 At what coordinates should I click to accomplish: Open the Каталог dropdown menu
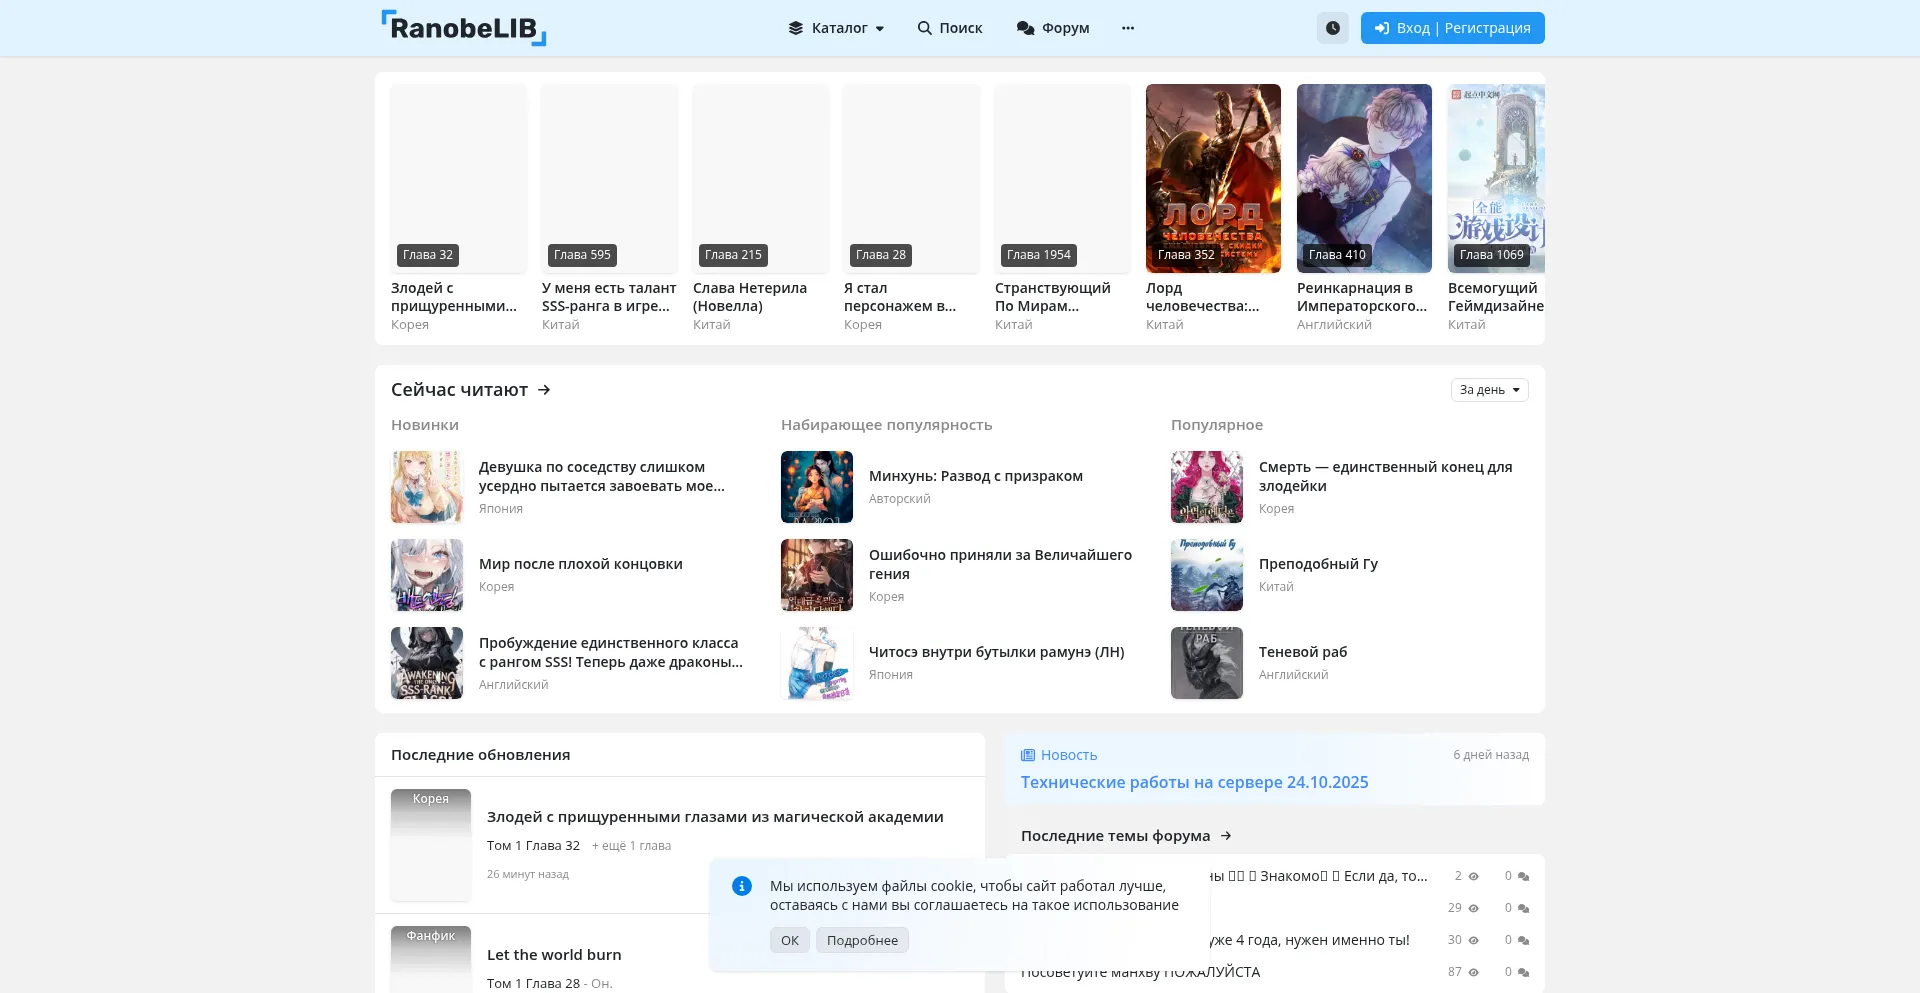coord(837,28)
